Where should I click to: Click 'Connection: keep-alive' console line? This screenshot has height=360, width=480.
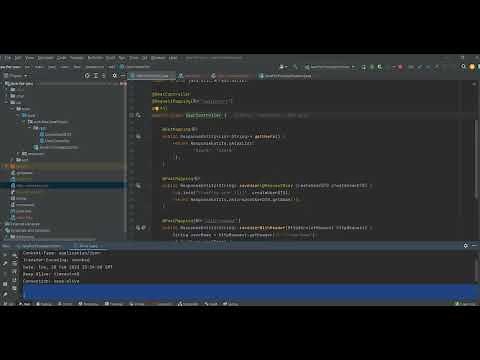[51, 281]
